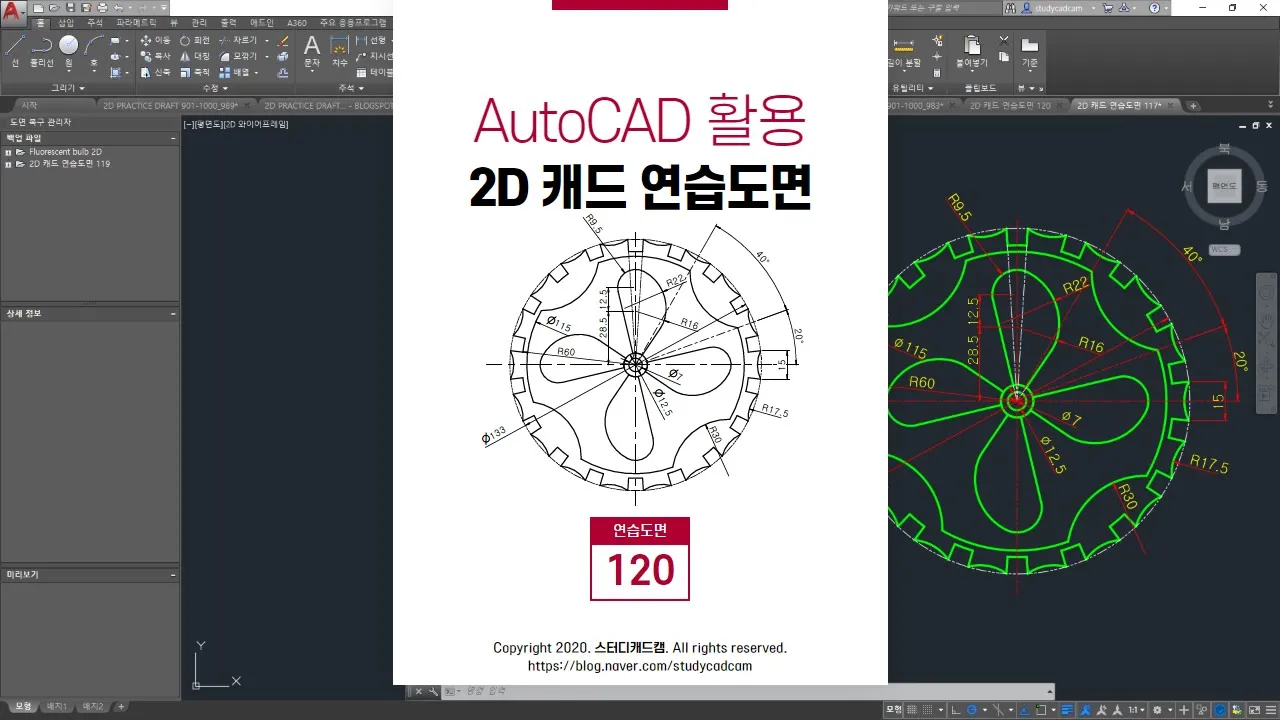Toggle lineweight display in status bar
The width and height of the screenshot is (1280, 720).
pyautogui.click(x=1067, y=710)
